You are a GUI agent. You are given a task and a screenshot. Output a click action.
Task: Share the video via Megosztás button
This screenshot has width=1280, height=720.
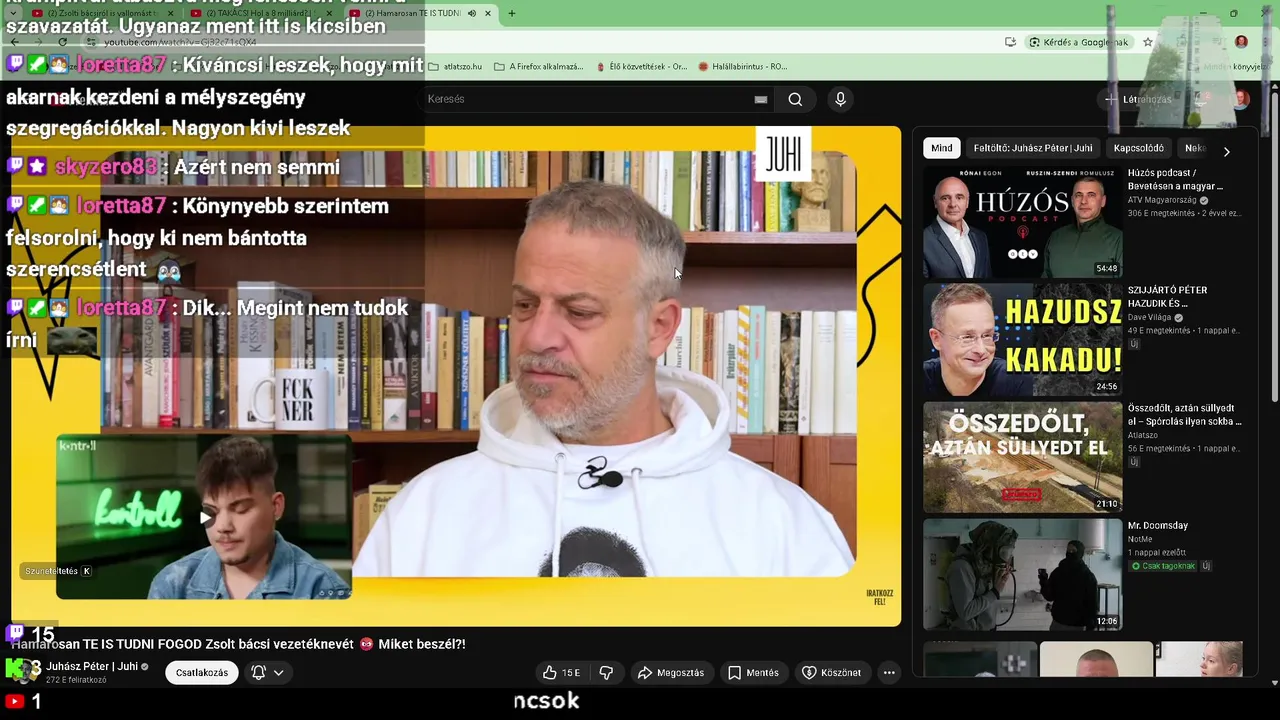tap(671, 673)
